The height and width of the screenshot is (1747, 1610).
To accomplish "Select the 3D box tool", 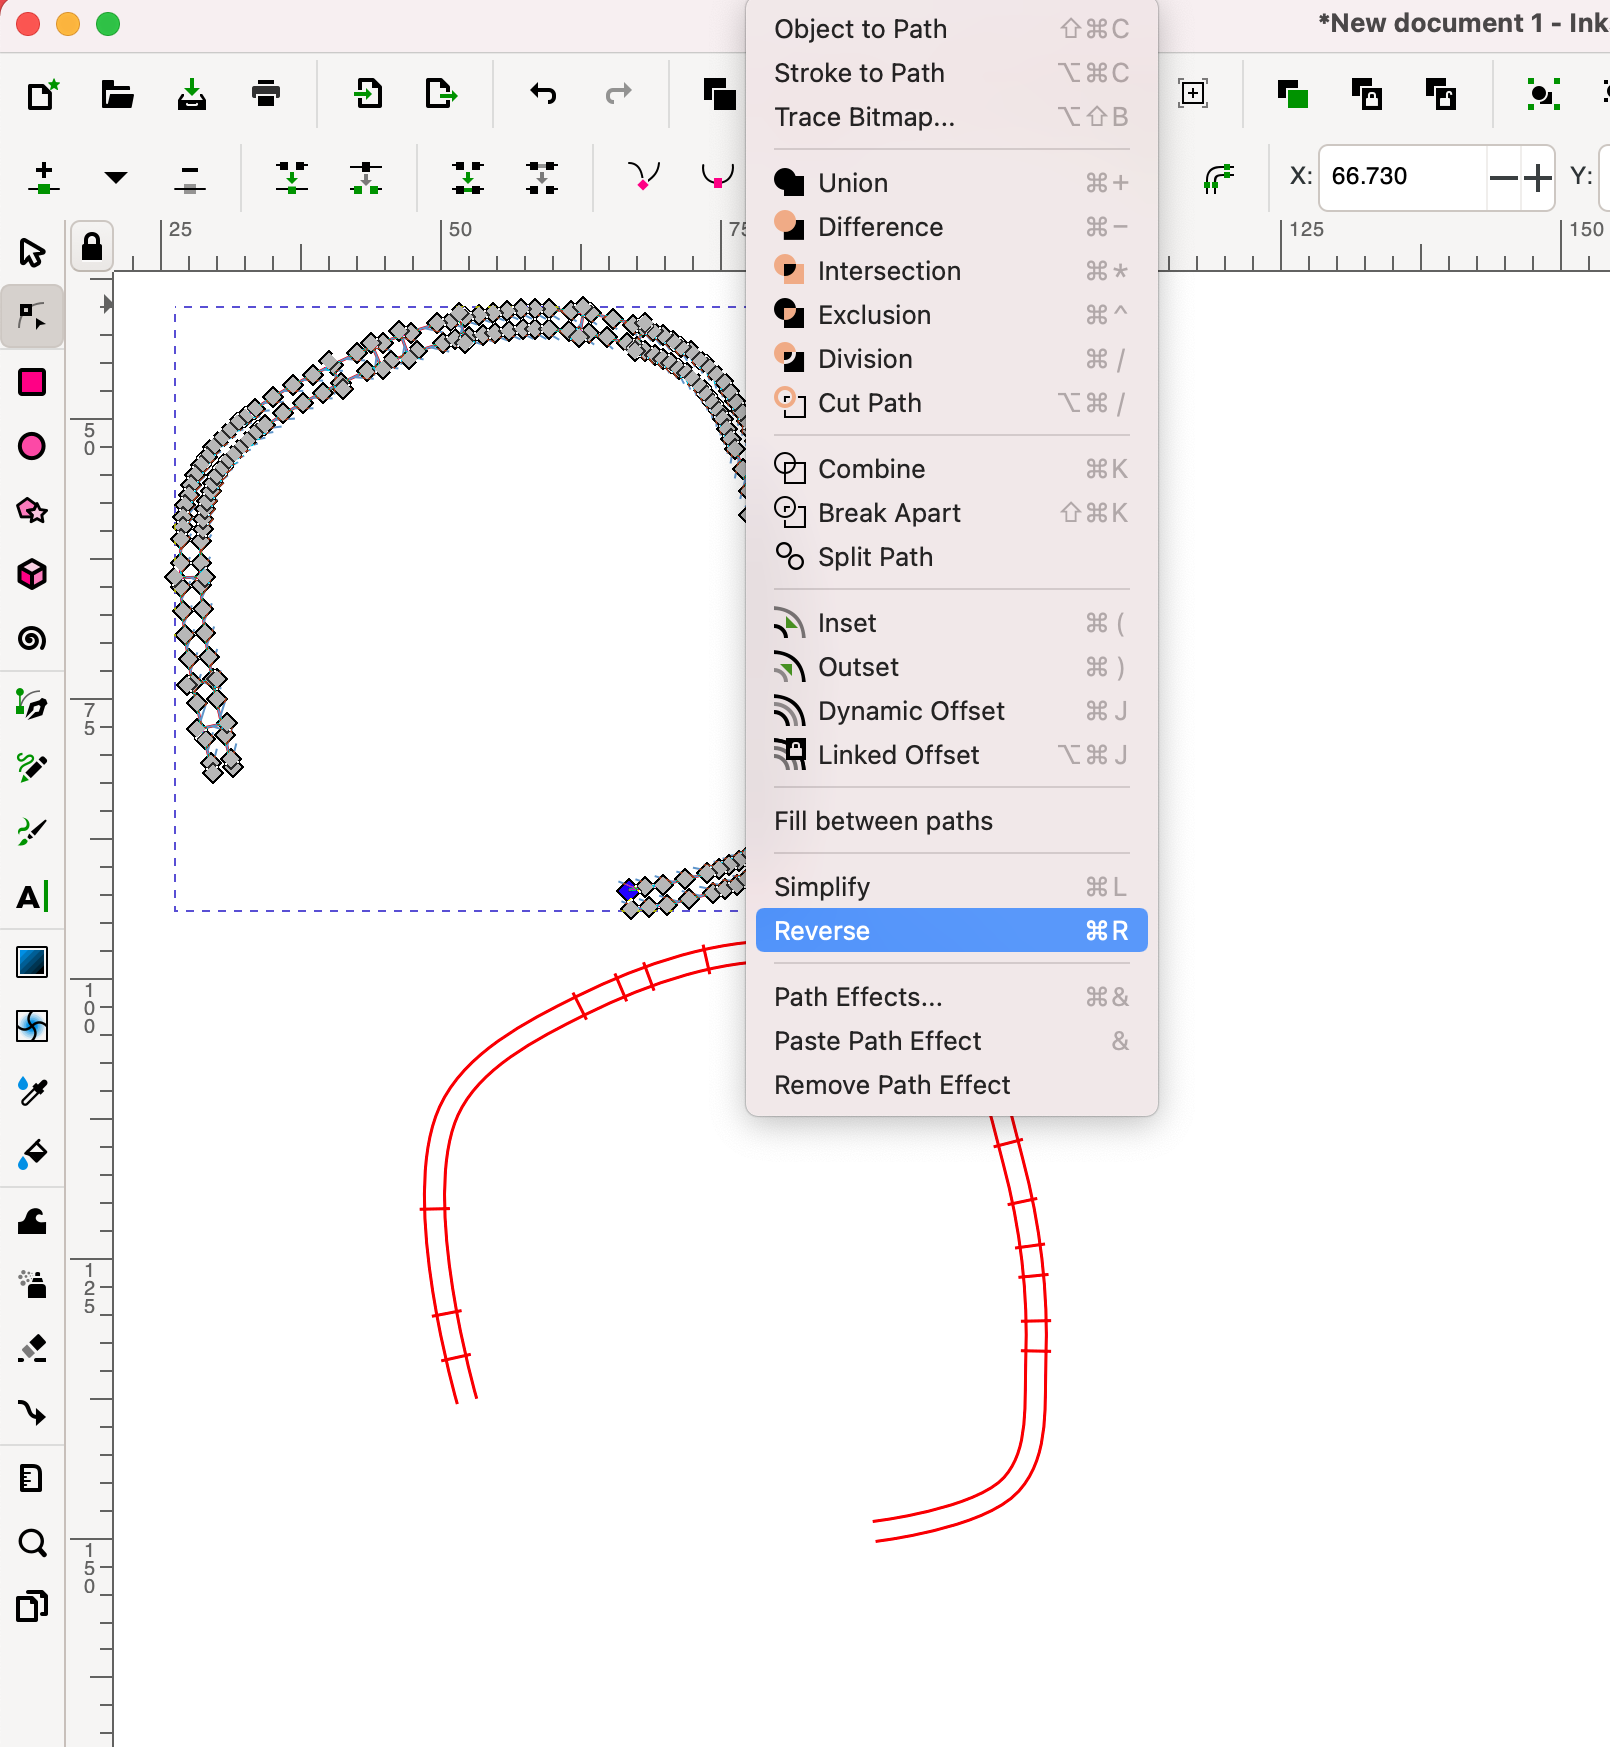I will [32, 574].
